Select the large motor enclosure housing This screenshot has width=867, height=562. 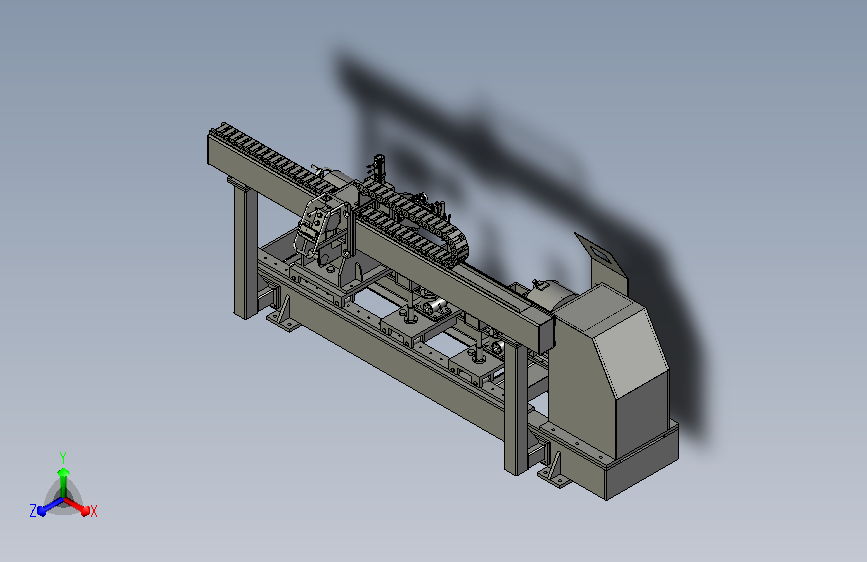(608, 371)
